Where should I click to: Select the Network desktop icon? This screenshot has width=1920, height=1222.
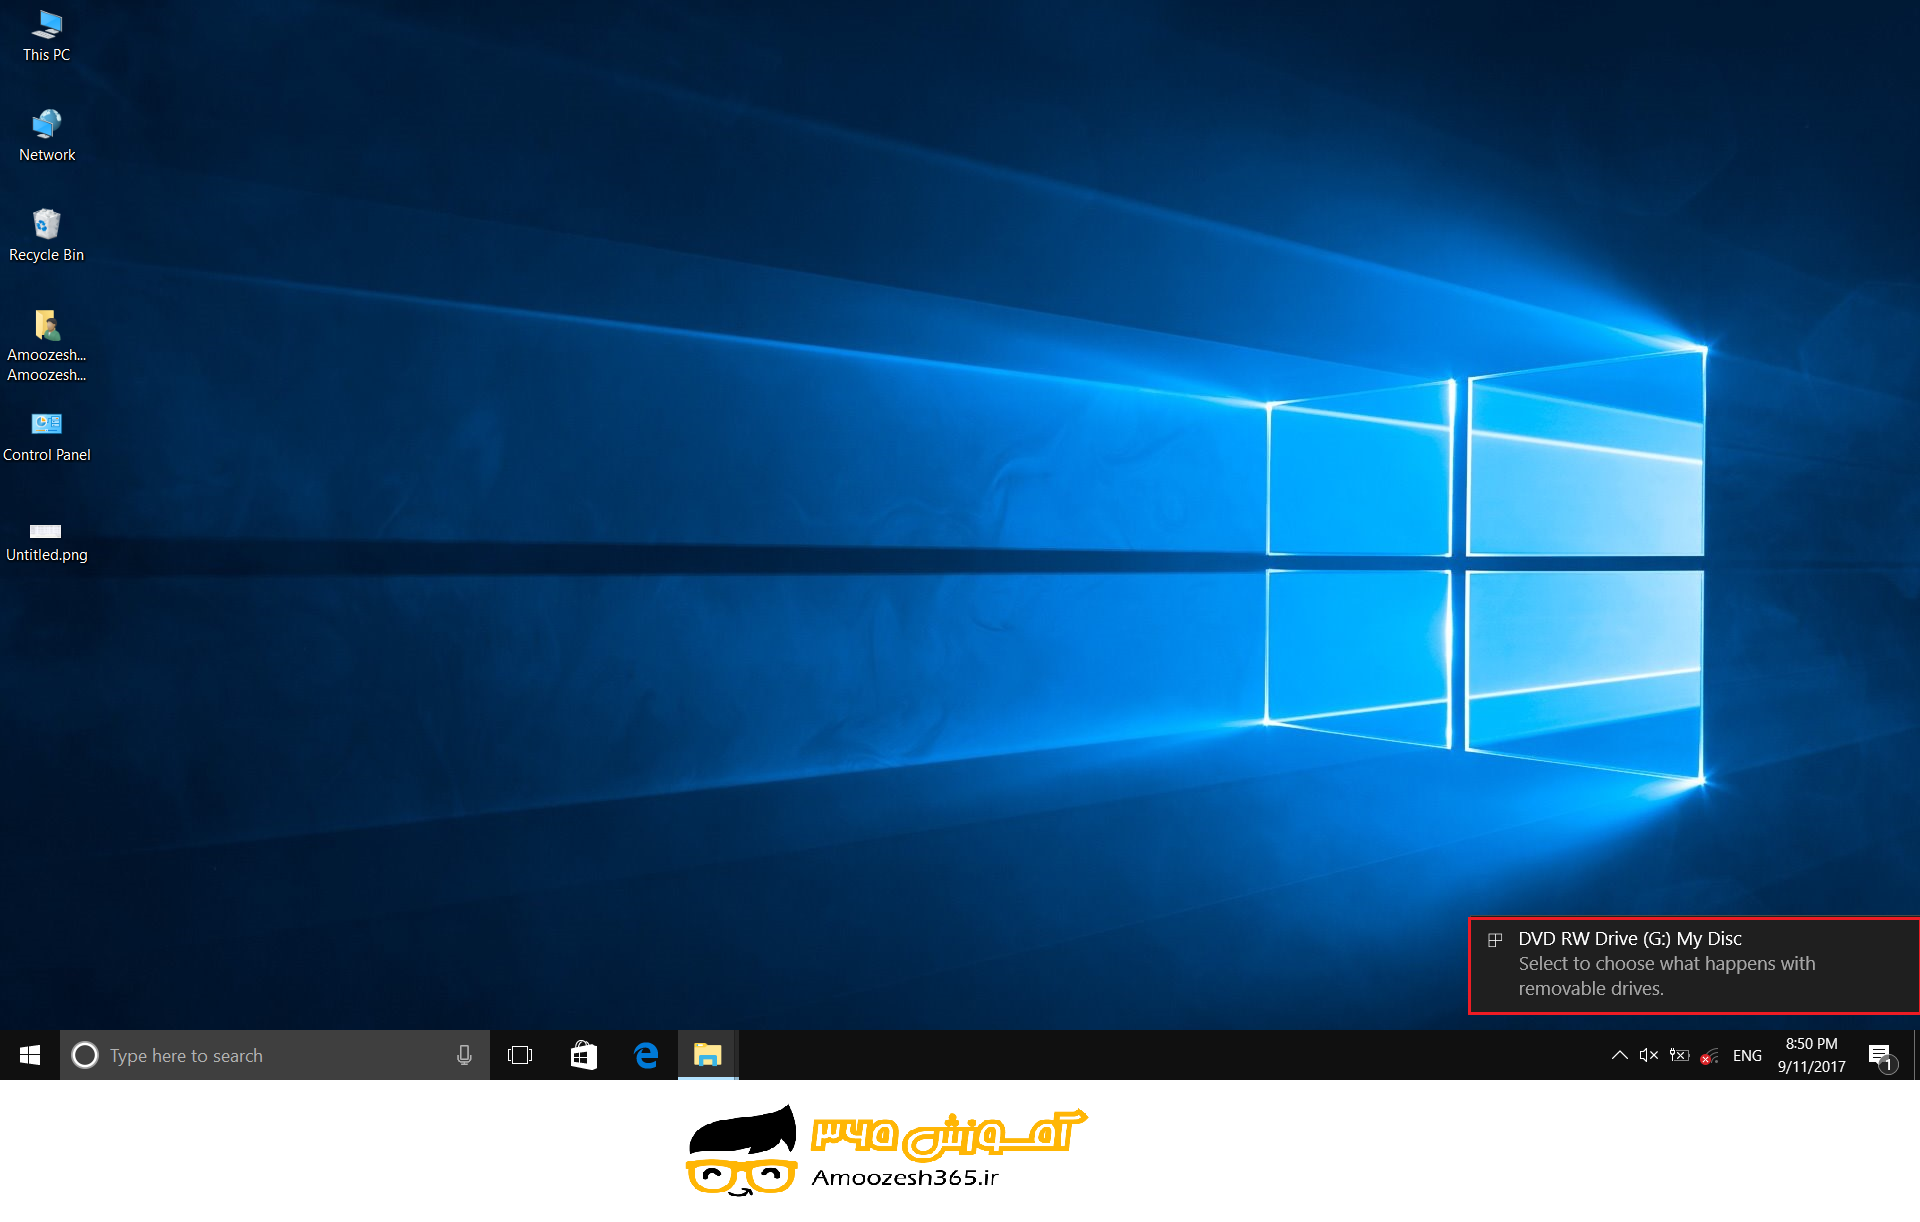(46, 136)
